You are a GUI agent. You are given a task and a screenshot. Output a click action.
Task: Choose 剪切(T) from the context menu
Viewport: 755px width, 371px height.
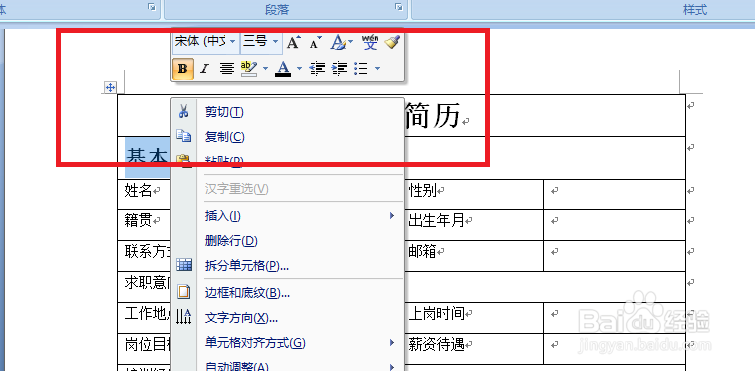[x=287, y=112]
